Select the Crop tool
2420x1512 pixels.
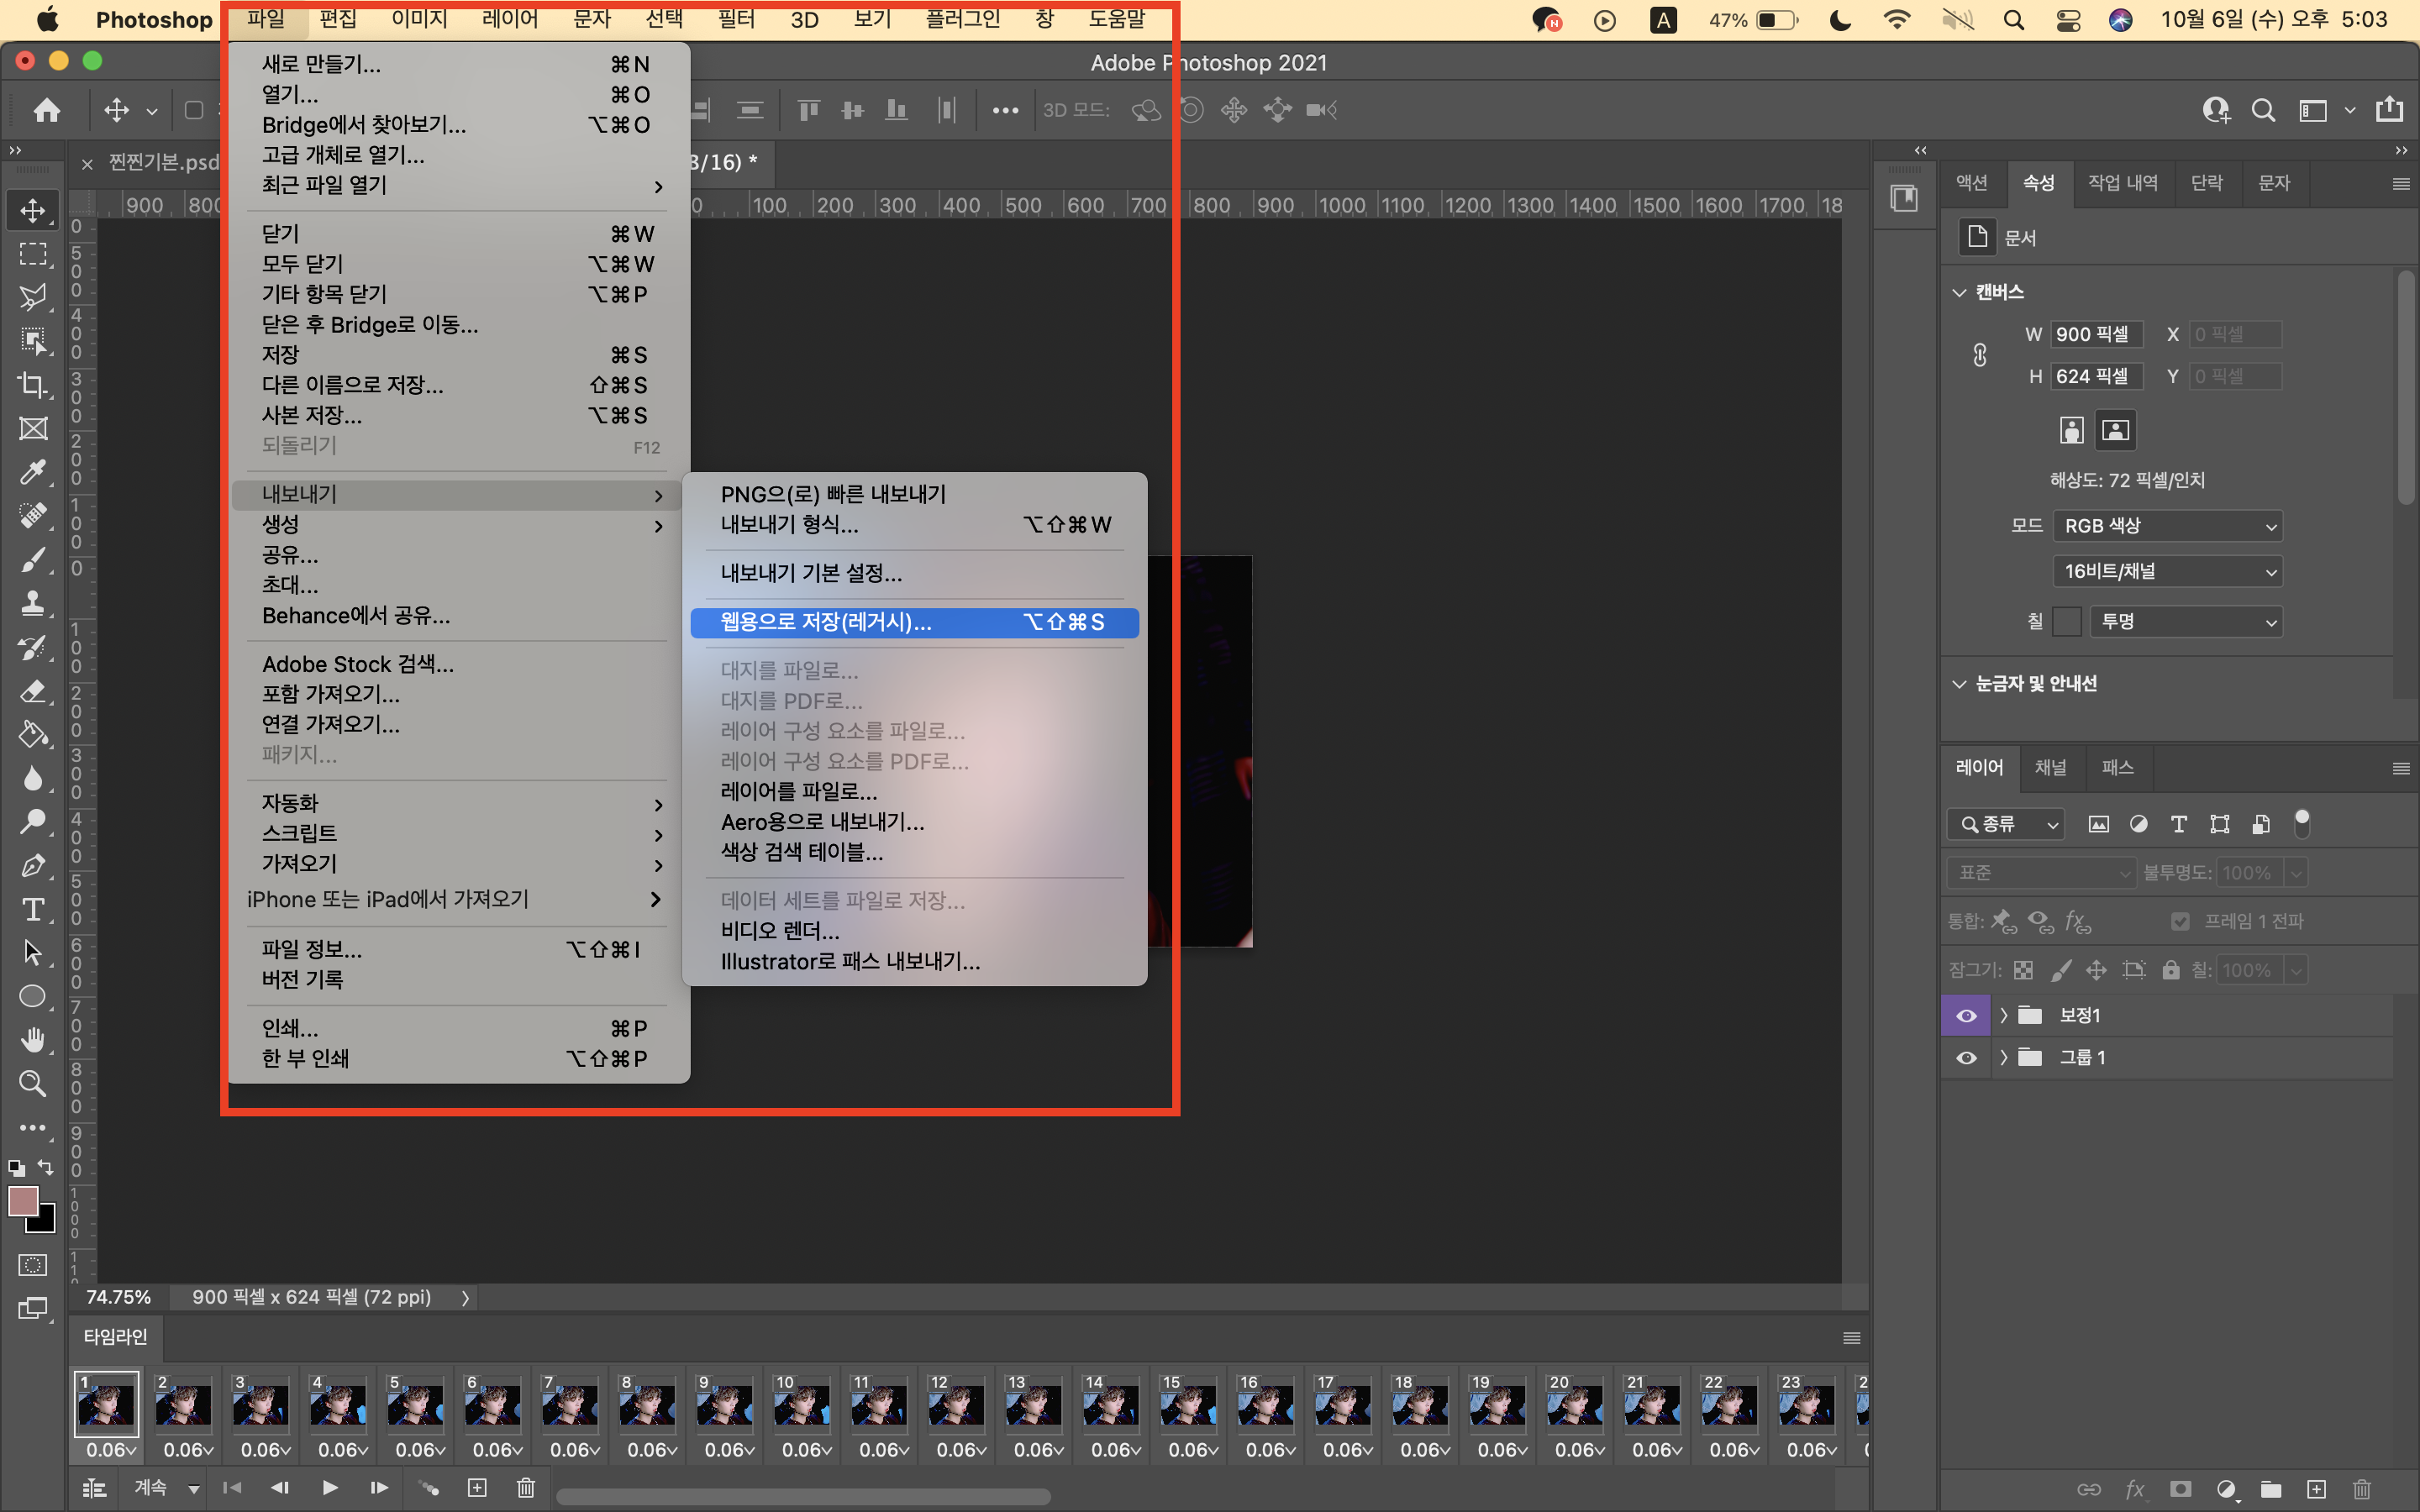click(33, 385)
